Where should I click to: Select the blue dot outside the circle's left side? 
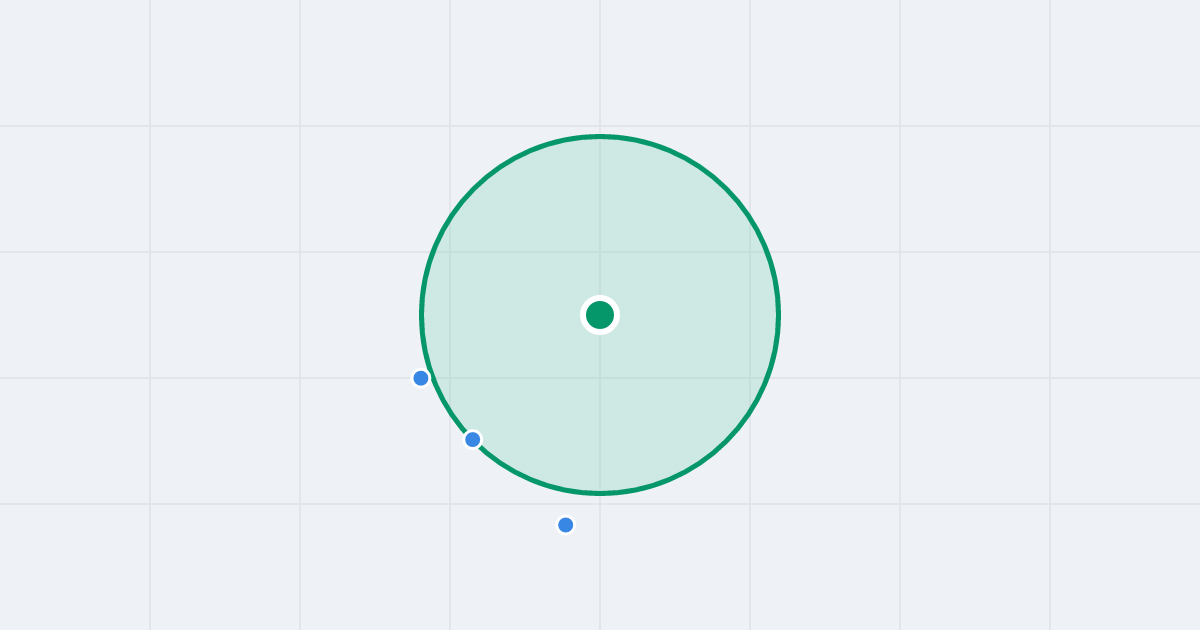[x=421, y=378]
